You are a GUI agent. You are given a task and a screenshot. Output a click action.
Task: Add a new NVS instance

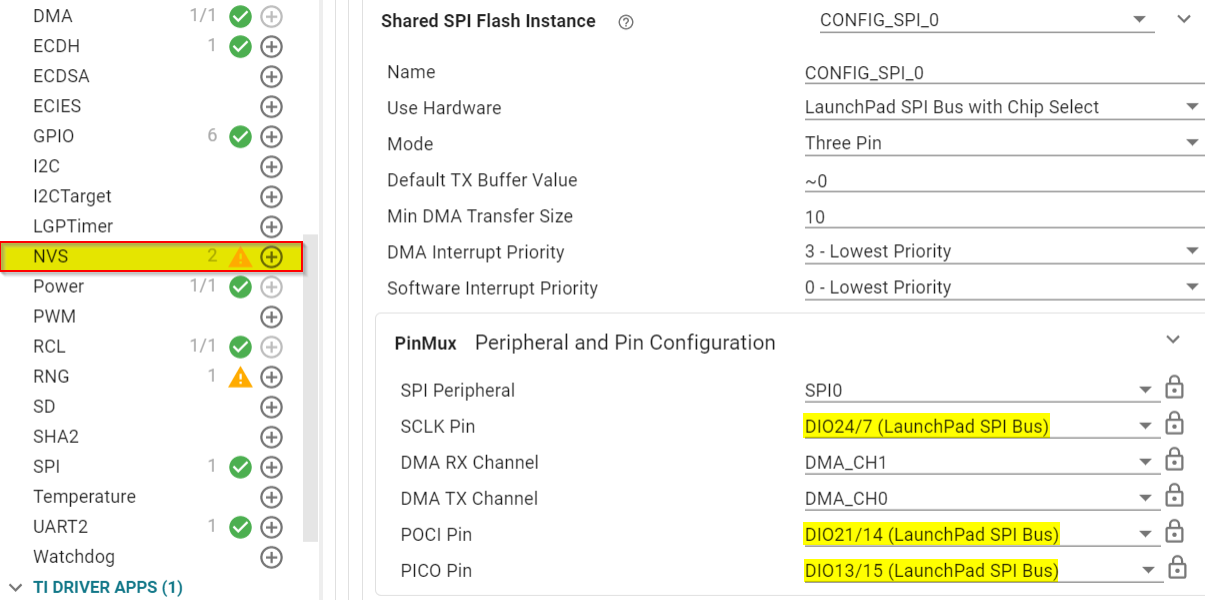click(271, 257)
